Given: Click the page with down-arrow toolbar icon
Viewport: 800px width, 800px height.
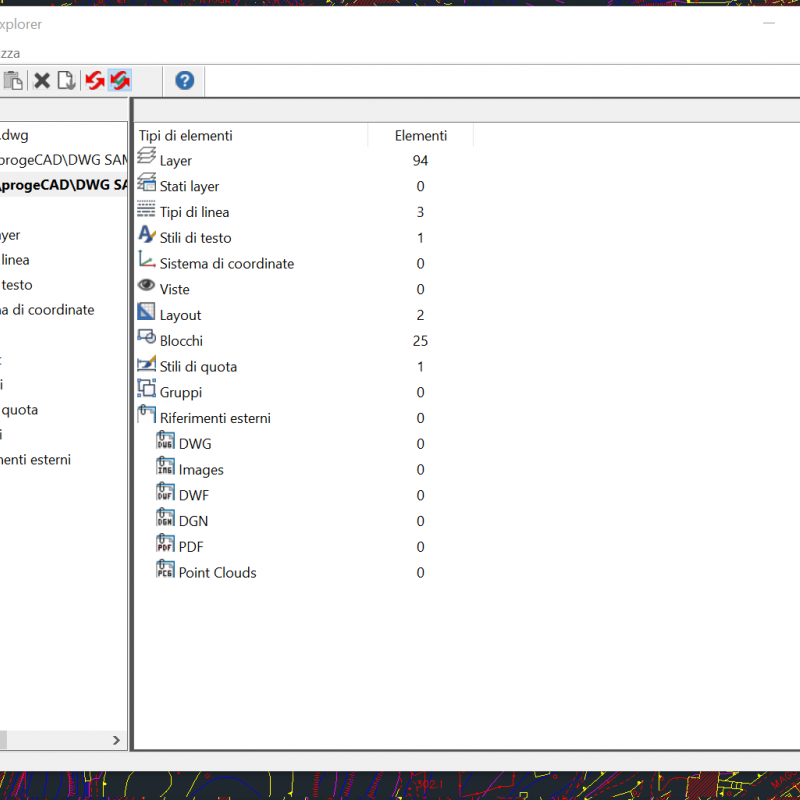Looking at the screenshot, I should point(66,81).
